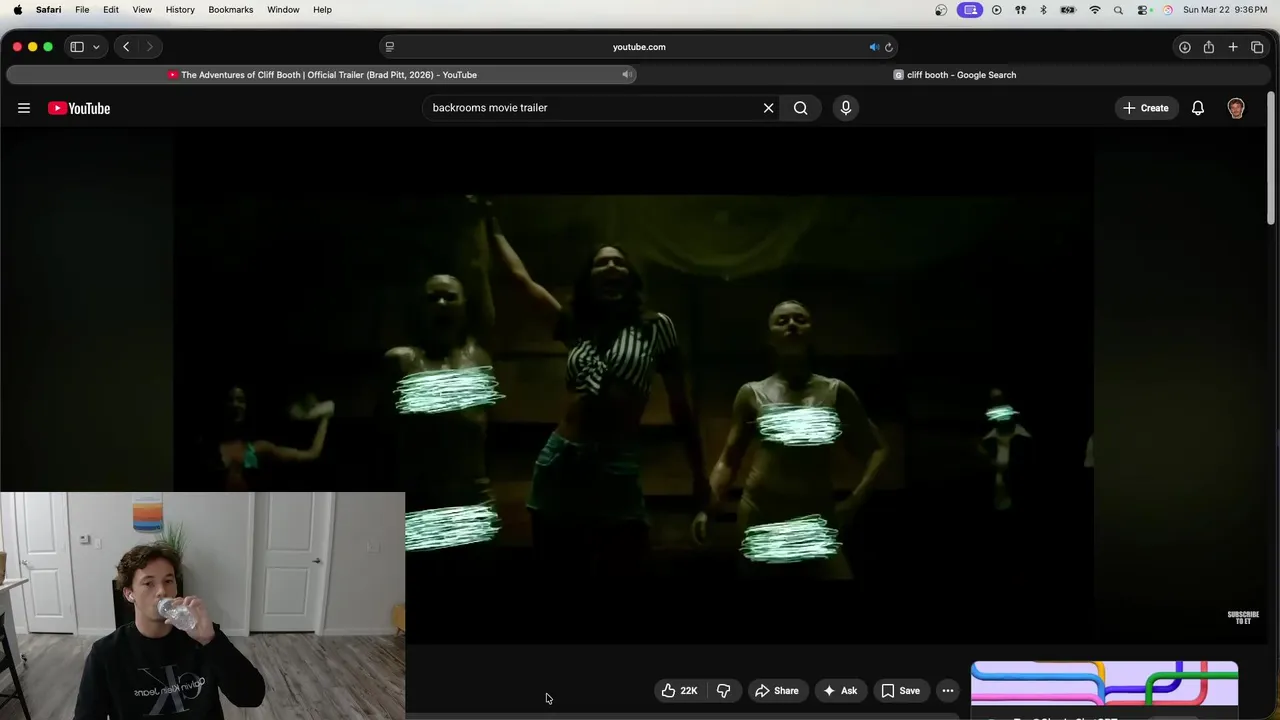Open Spotlight search in menu bar
Image resolution: width=1280 pixels, height=720 pixels.
tap(1118, 10)
